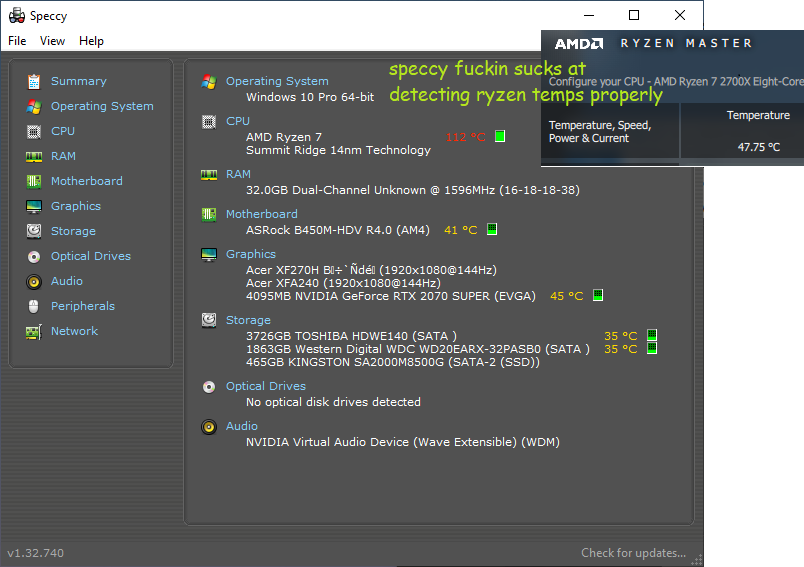Click the green indicator for Western Digital drive temperature
This screenshot has height=567, width=804.
click(652, 348)
